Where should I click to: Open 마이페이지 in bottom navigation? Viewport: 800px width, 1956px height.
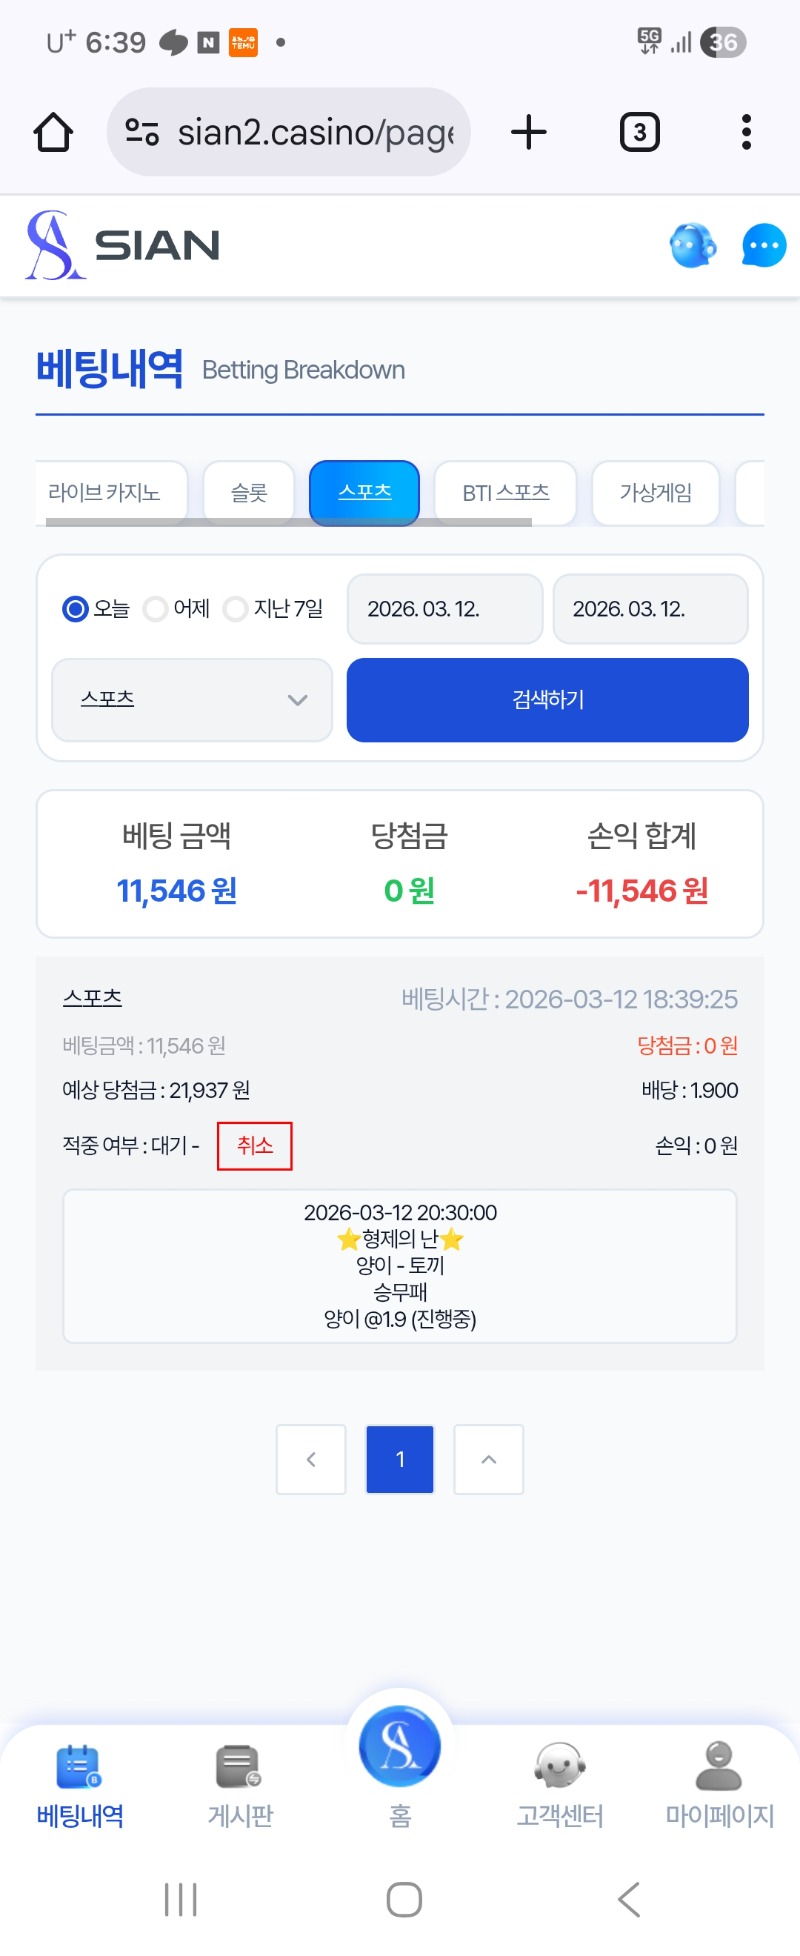(x=720, y=1786)
